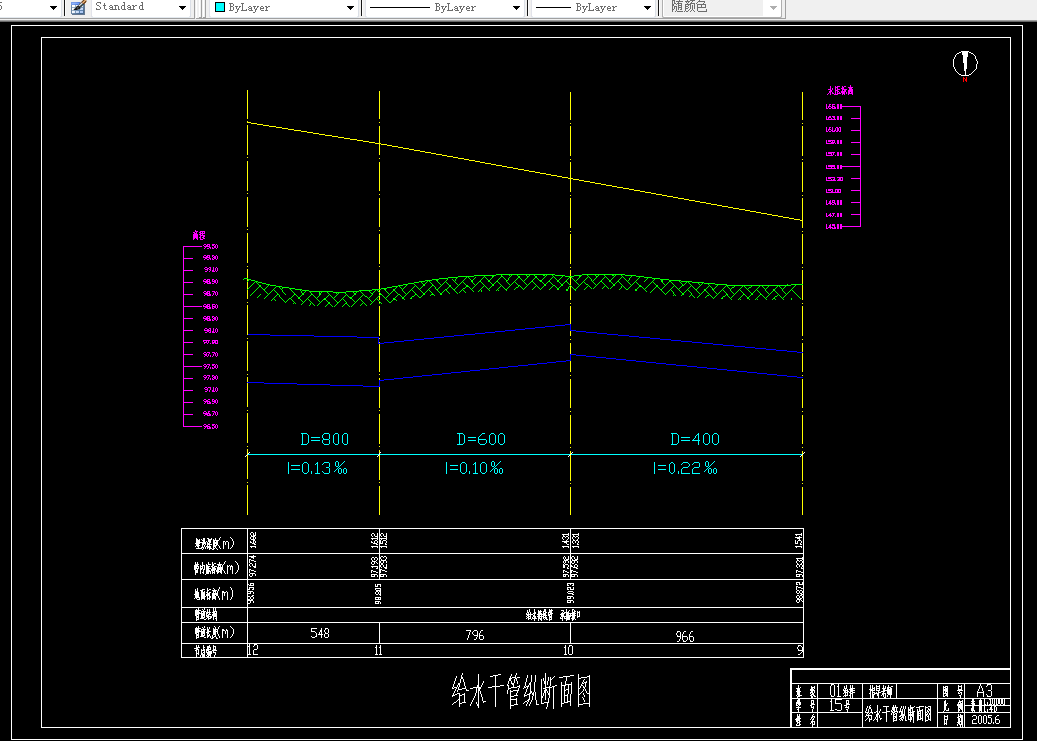Select the yellow hydraulic grade line
The height and width of the screenshot is (741, 1037).
[x=524, y=171]
